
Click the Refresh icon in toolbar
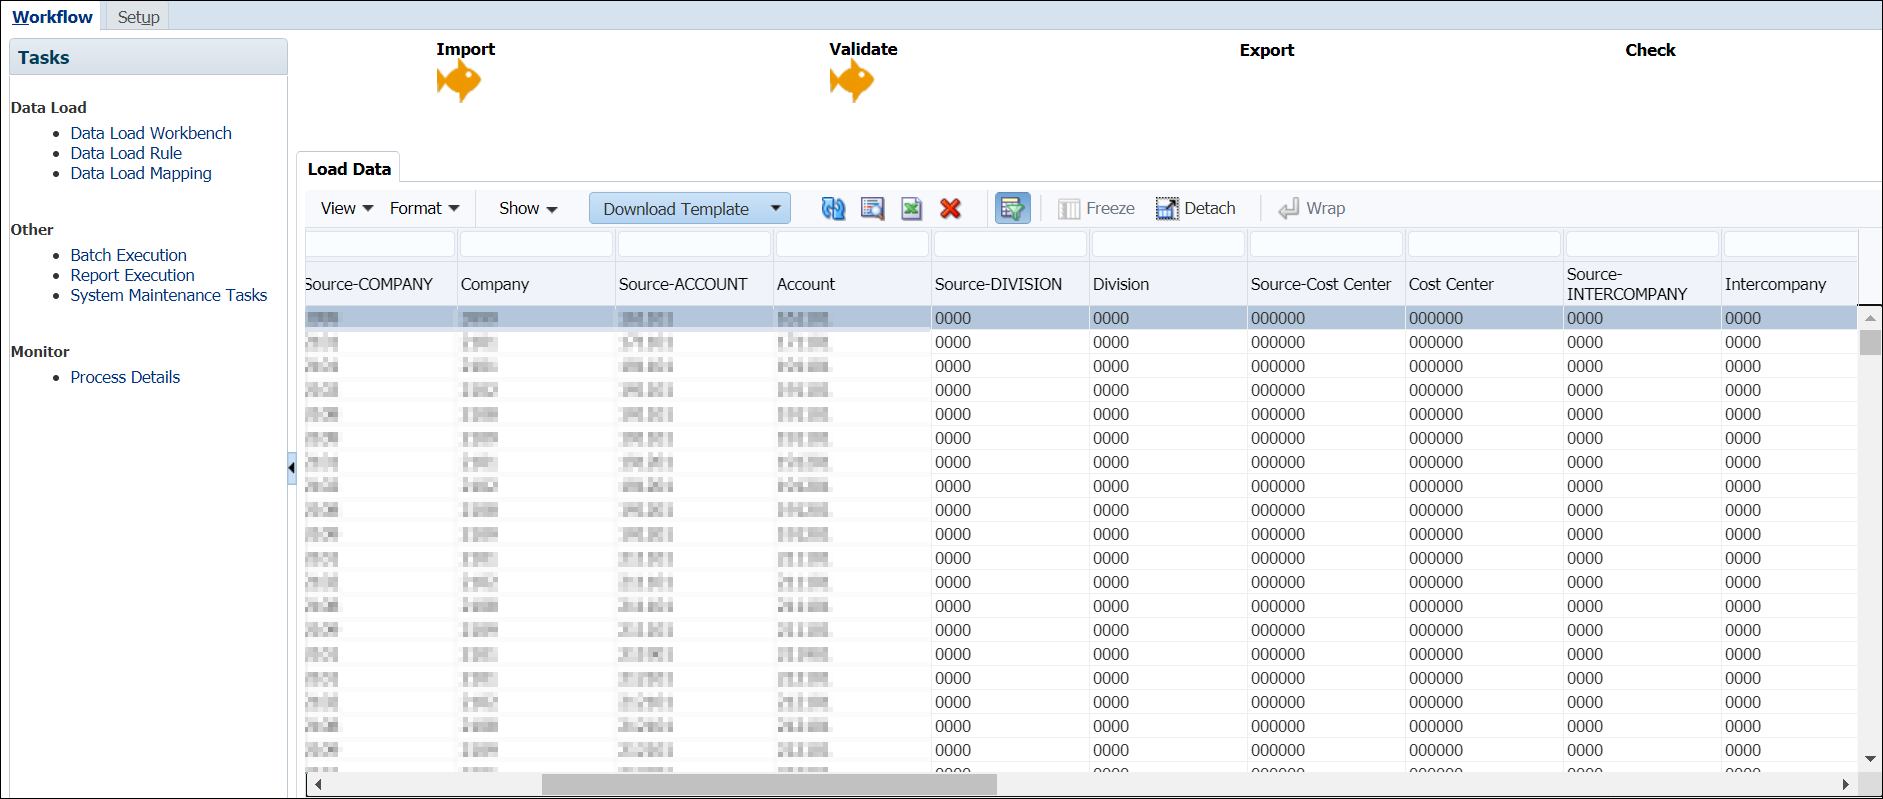click(833, 208)
